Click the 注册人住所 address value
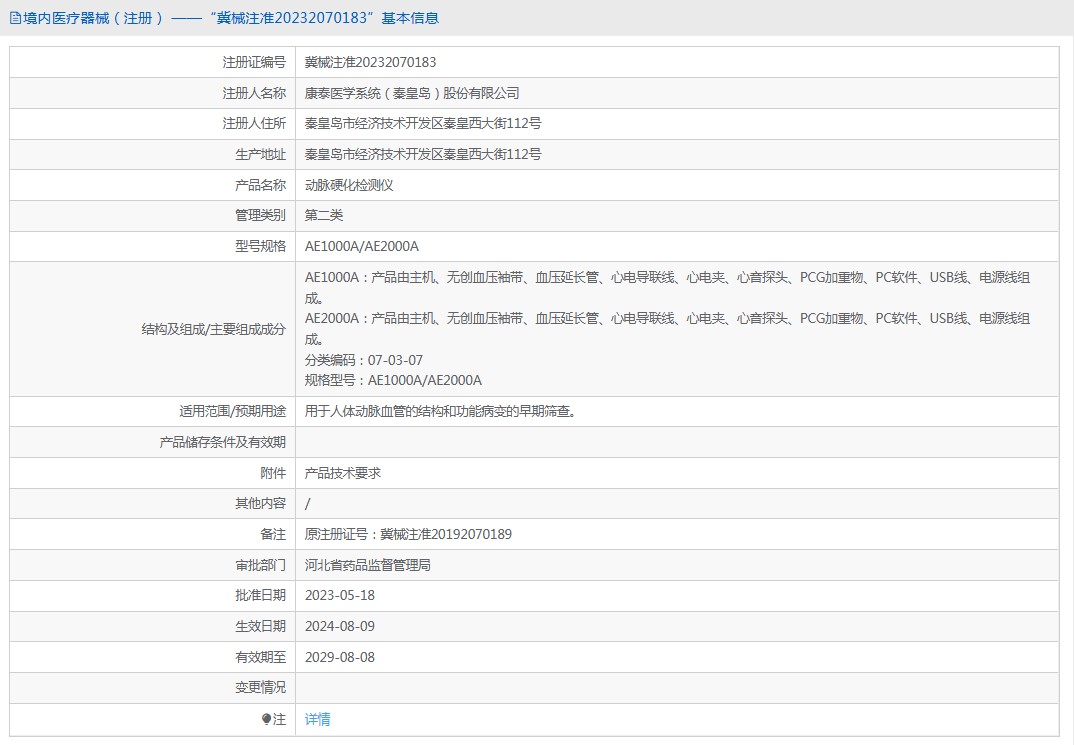Image resolution: width=1074 pixels, height=745 pixels. click(x=423, y=124)
